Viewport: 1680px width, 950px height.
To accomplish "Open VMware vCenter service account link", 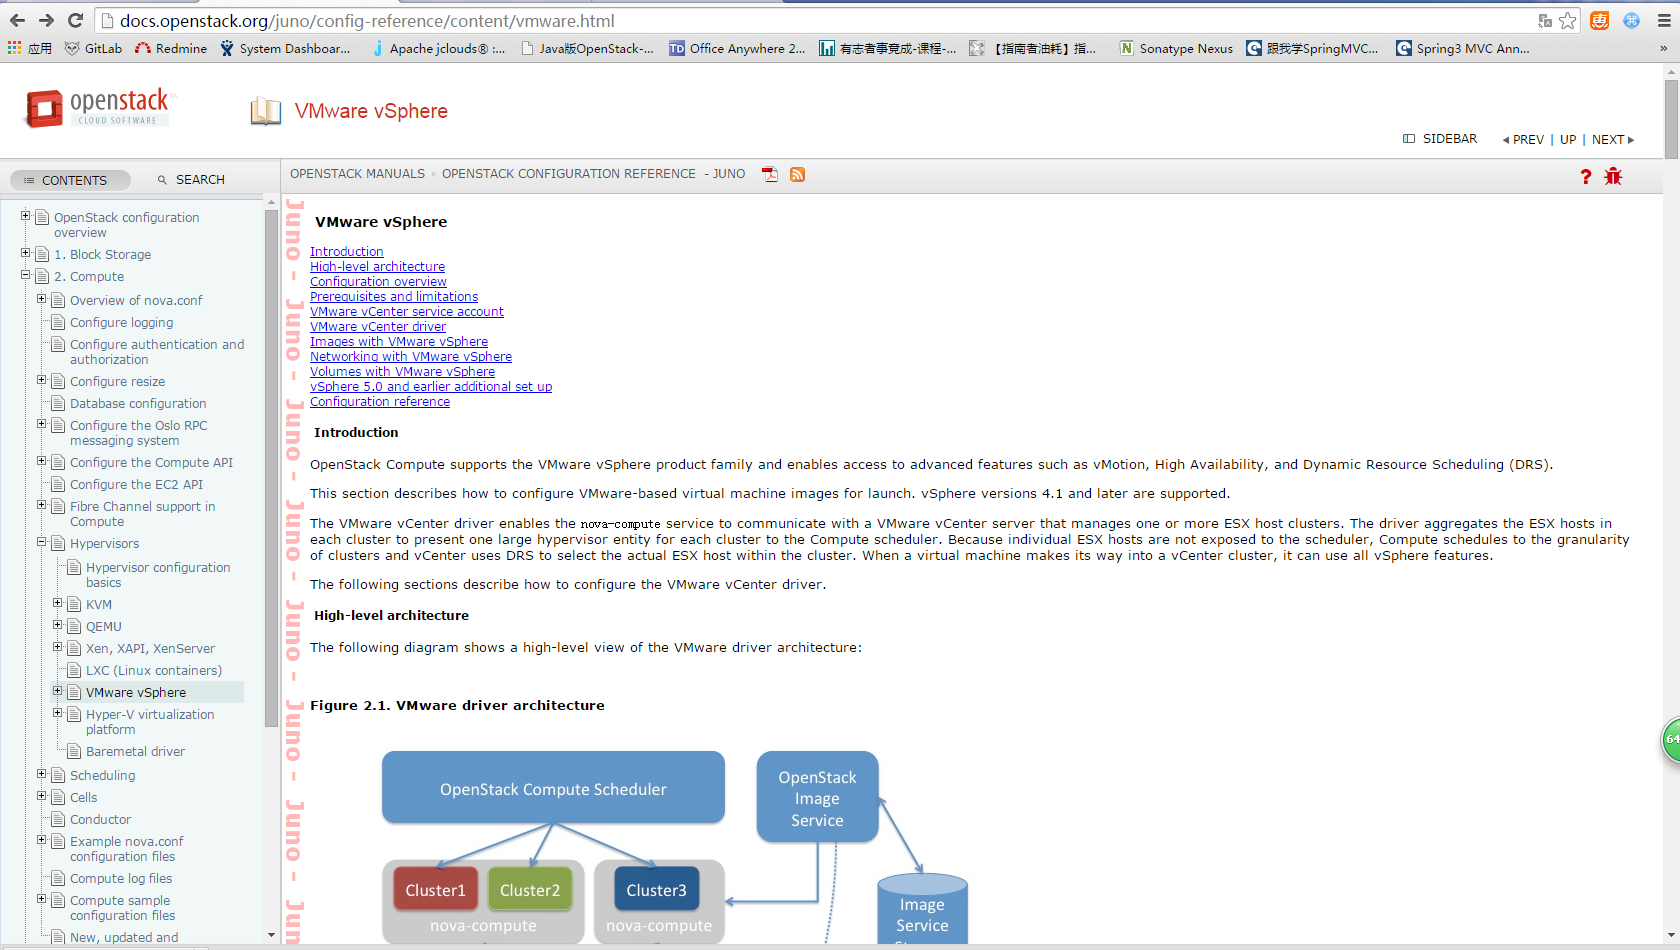I will (x=407, y=312).
